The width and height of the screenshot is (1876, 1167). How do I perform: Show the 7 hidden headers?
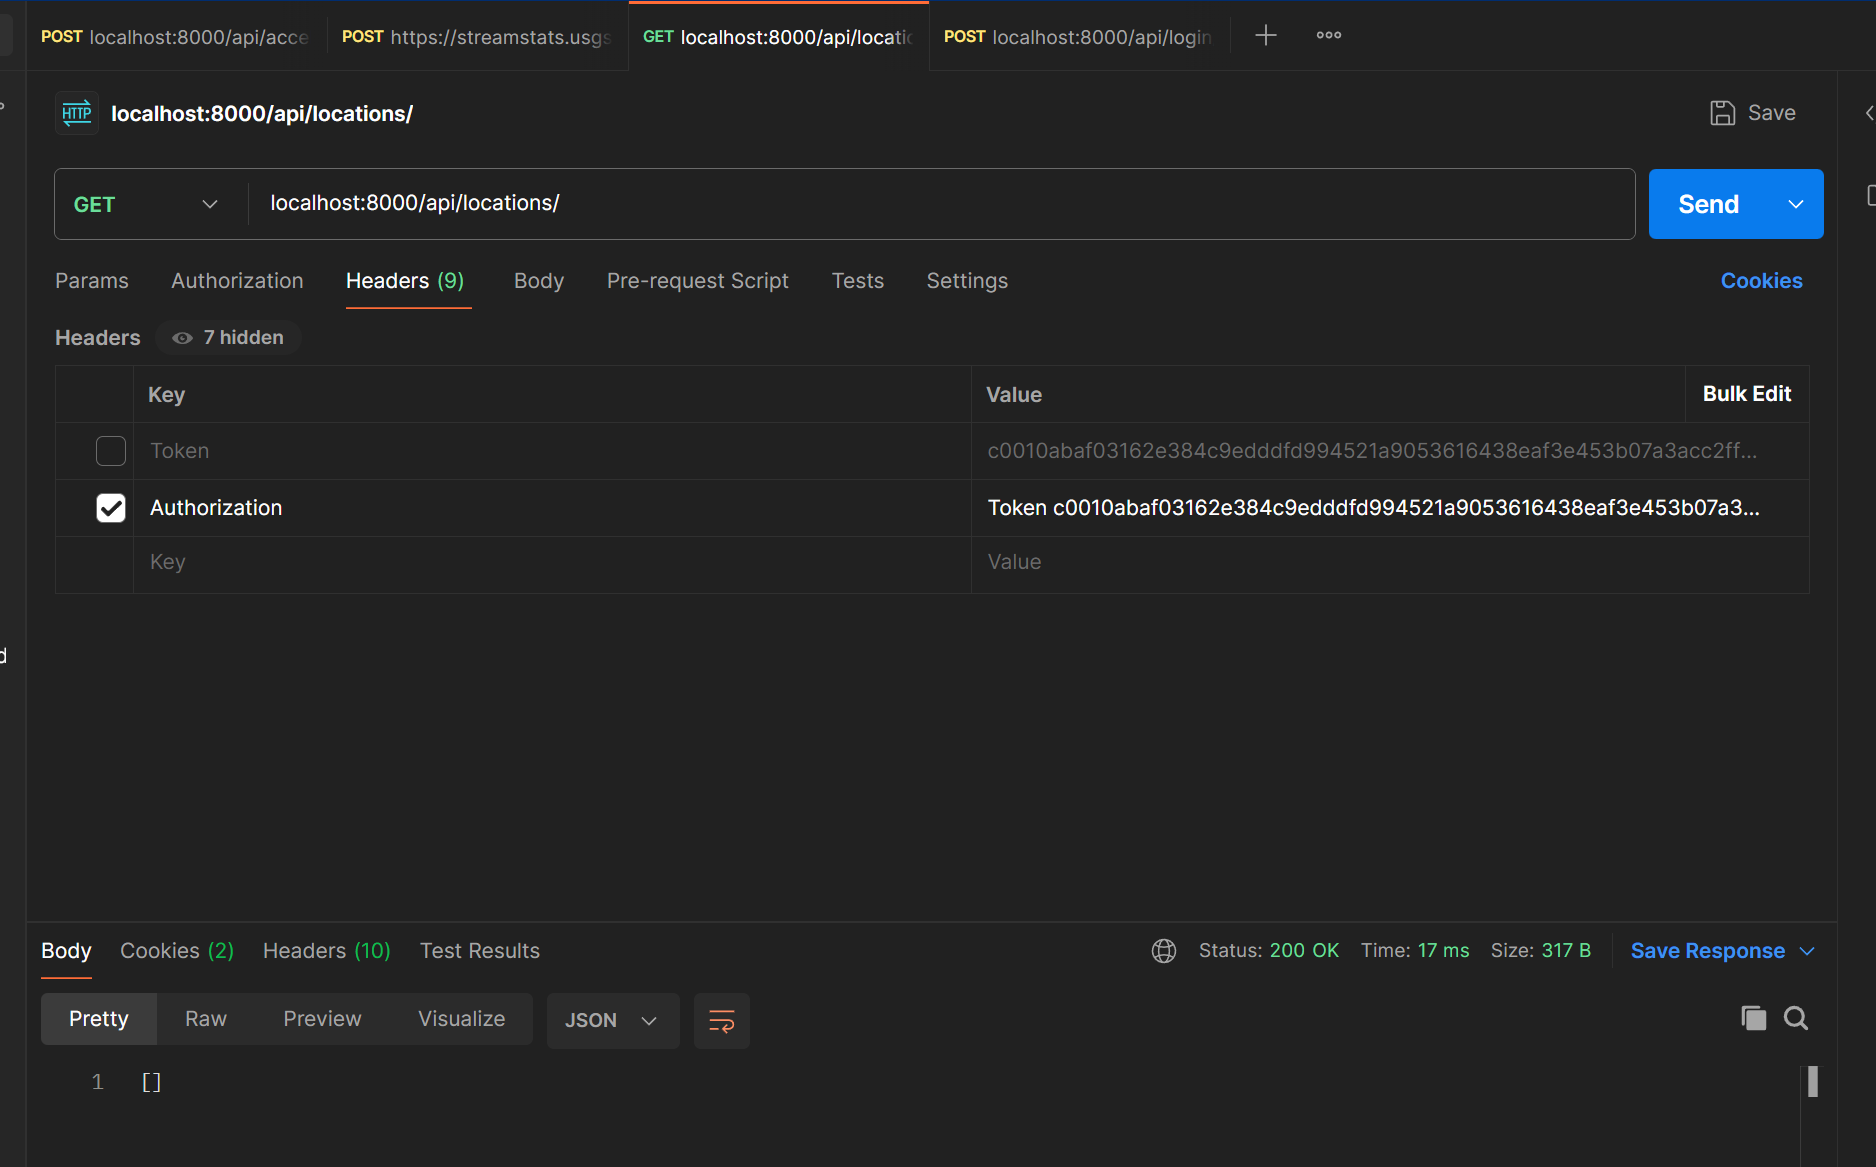(x=229, y=338)
